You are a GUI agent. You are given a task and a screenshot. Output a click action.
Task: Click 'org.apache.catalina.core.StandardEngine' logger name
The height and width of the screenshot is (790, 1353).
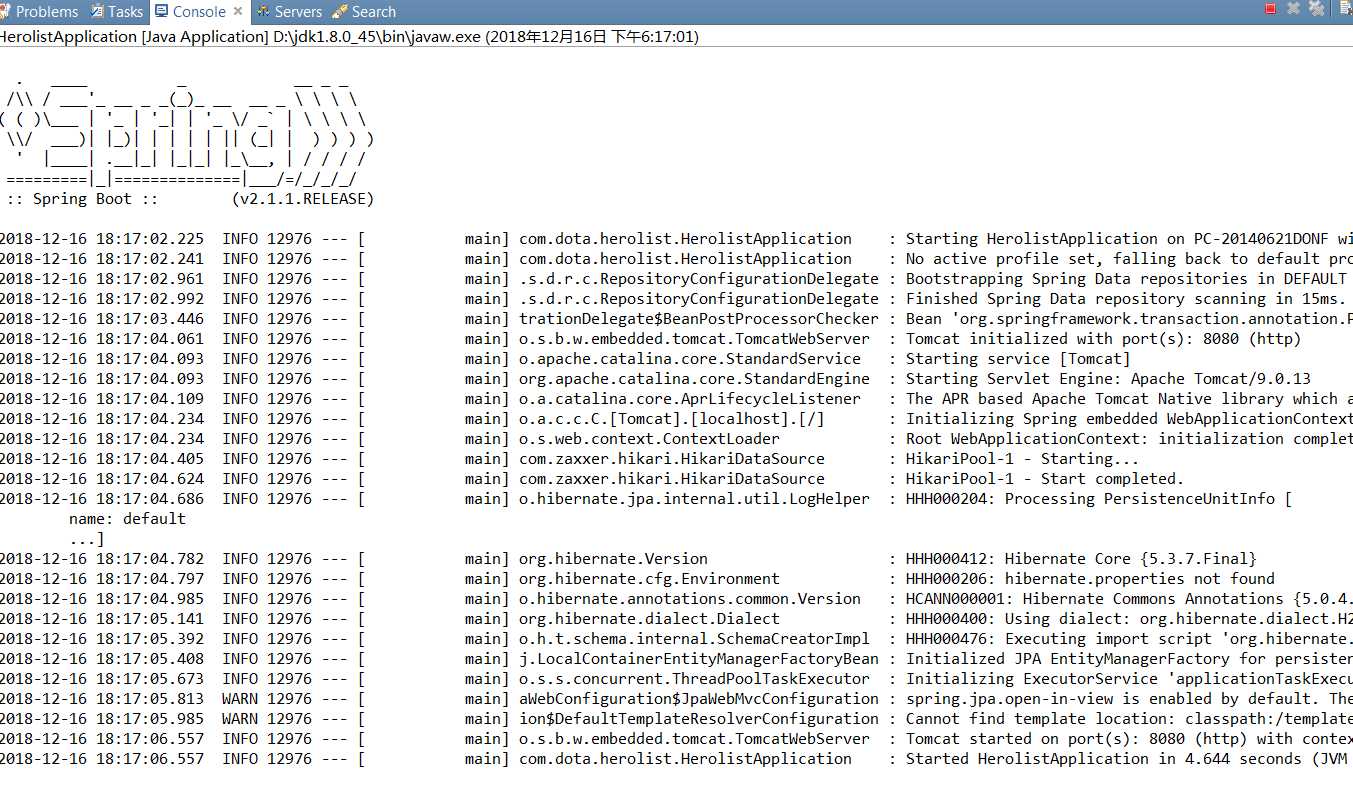pos(694,379)
